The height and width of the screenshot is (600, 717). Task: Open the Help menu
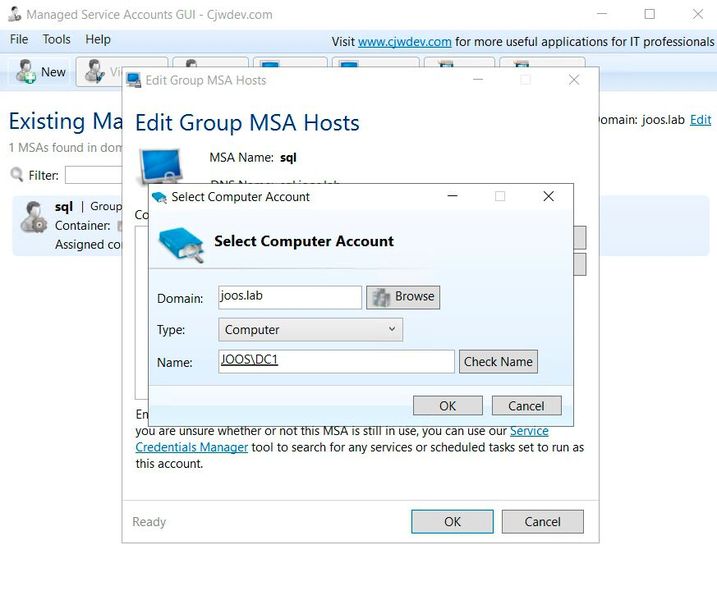98,39
